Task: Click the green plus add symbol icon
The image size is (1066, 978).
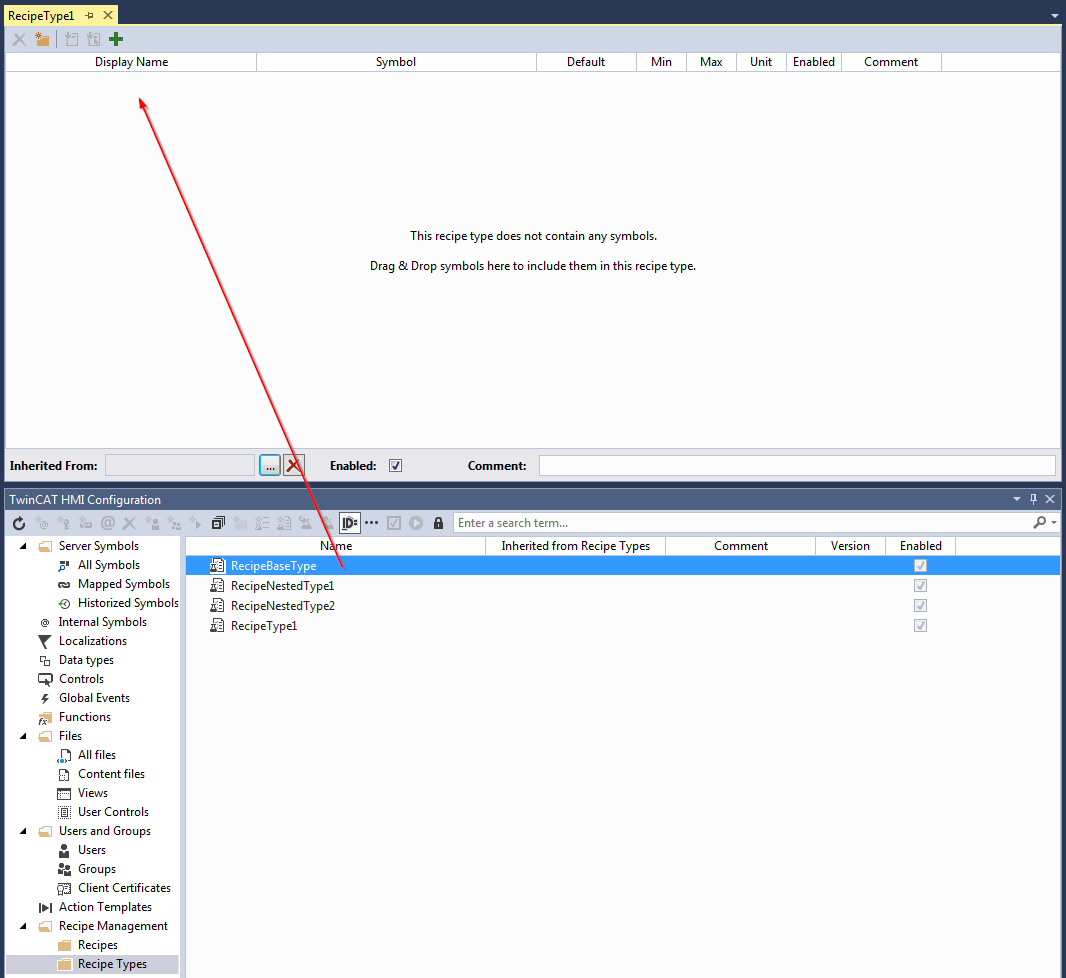Action: [x=116, y=39]
